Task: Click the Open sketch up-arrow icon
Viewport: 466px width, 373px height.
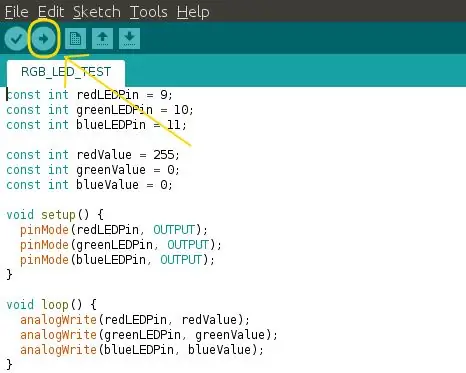Action: click(102, 39)
